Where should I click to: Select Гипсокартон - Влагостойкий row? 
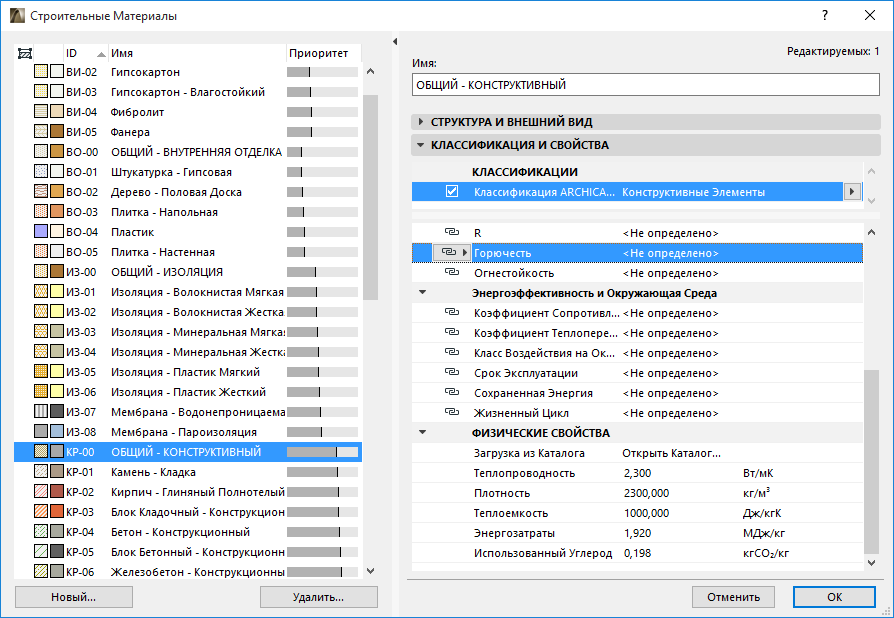click(x=188, y=92)
